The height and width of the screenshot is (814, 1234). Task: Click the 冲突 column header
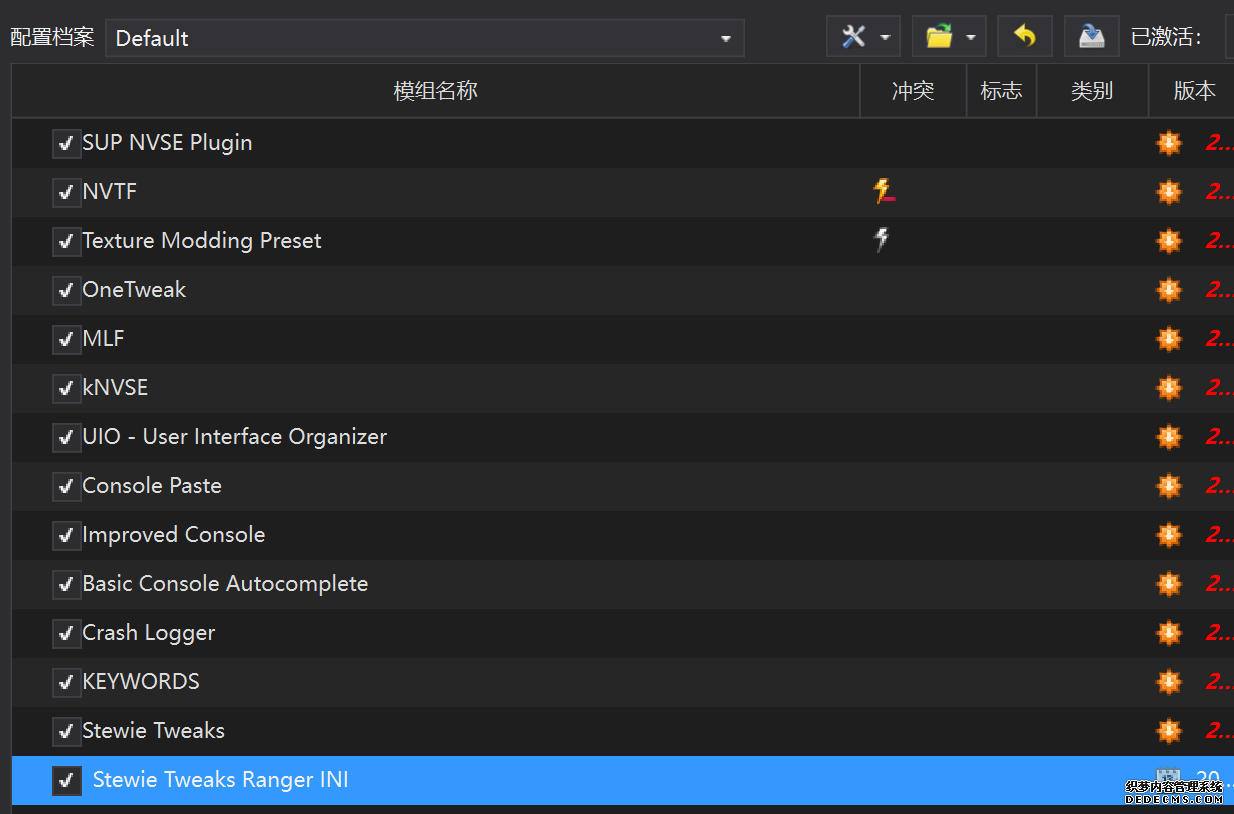tap(913, 91)
